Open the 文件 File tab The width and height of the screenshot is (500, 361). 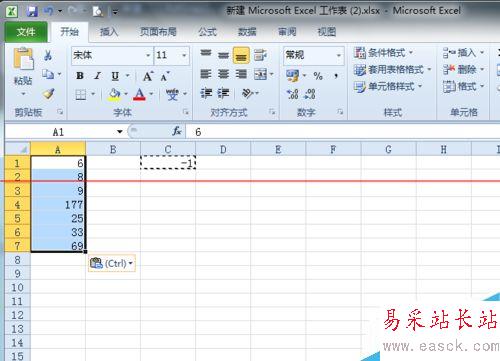tap(26, 32)
